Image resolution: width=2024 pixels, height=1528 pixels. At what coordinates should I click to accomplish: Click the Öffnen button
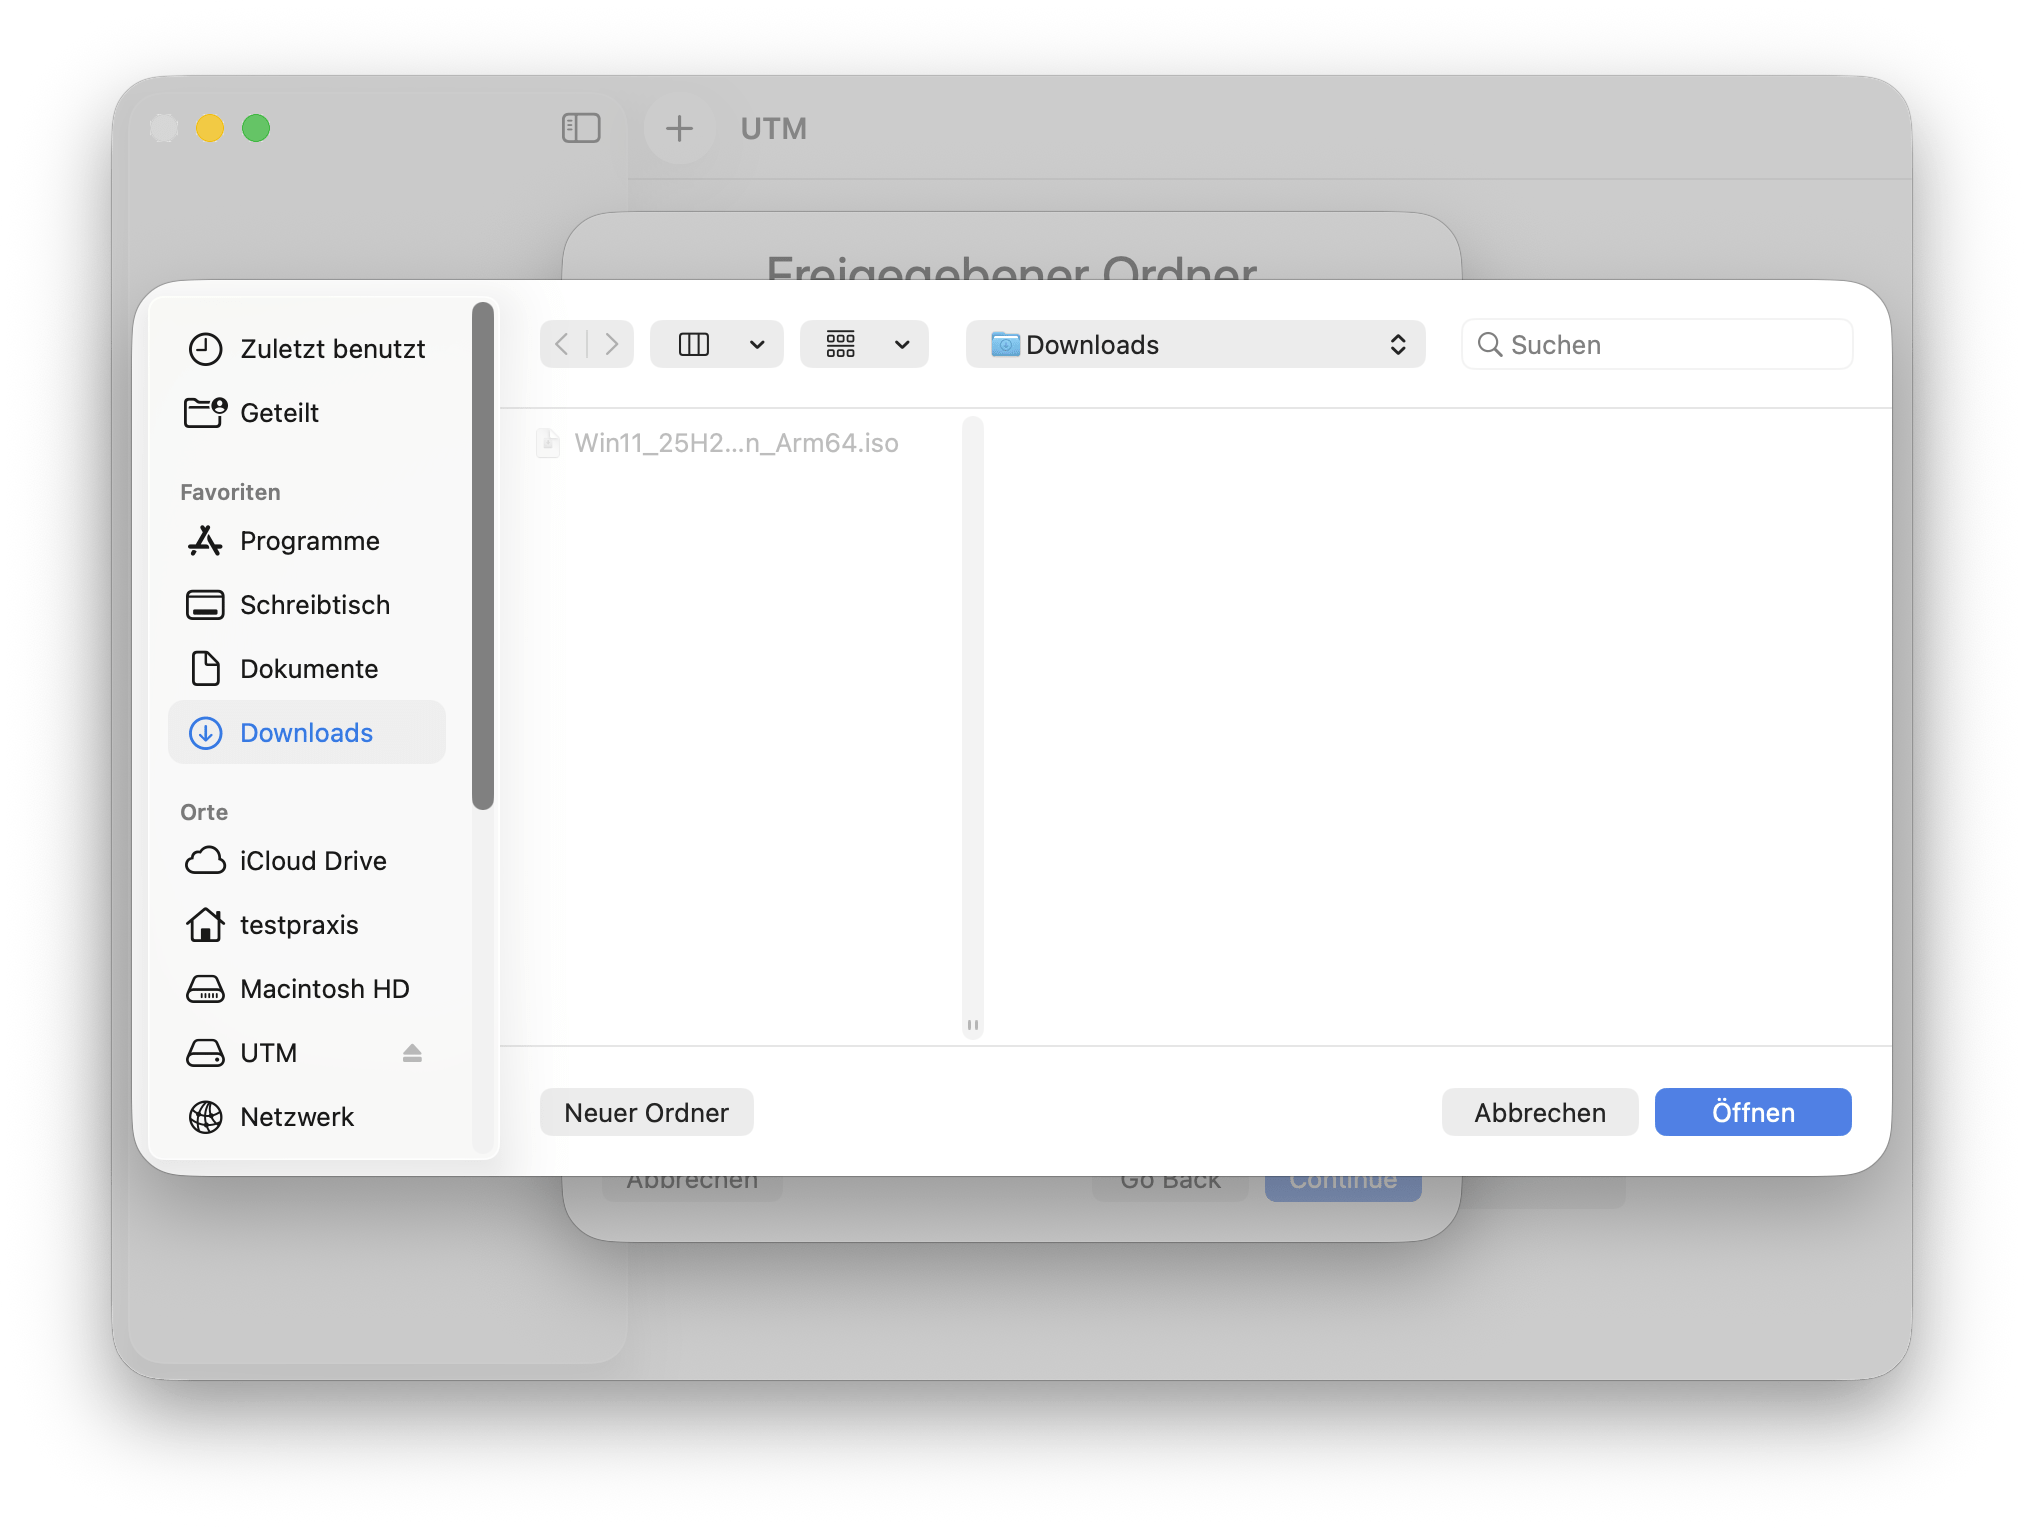pyautogui.click(x=1752, y=1112)
